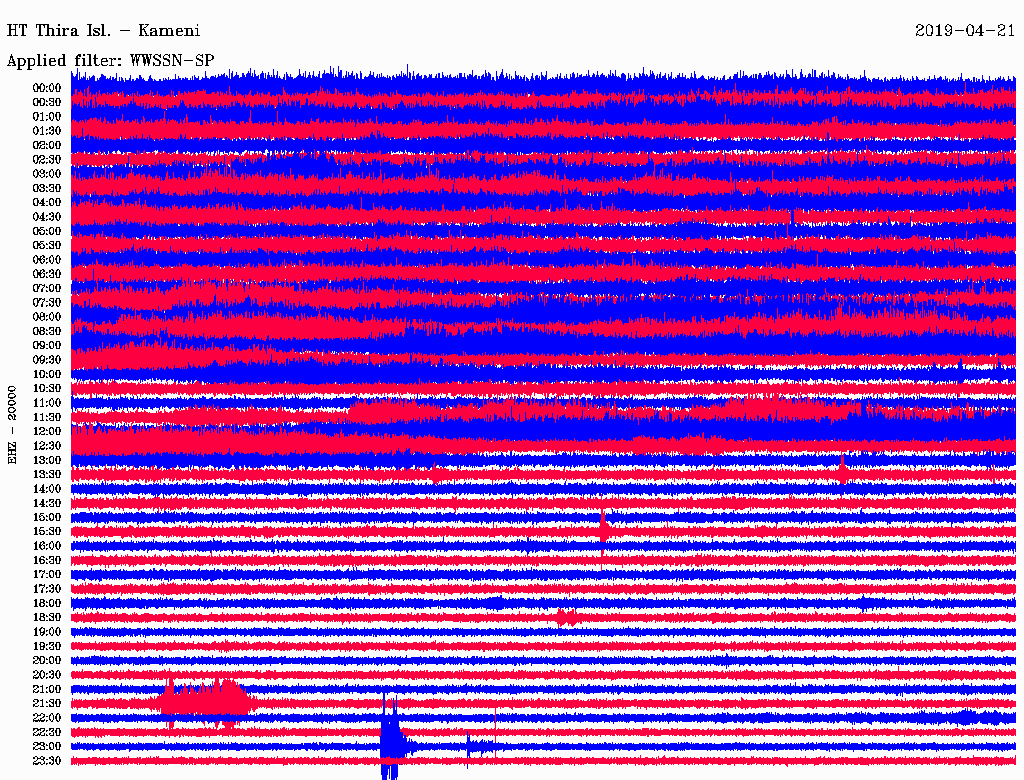
Task: Click the 03:00 time label
Action: 47,174
